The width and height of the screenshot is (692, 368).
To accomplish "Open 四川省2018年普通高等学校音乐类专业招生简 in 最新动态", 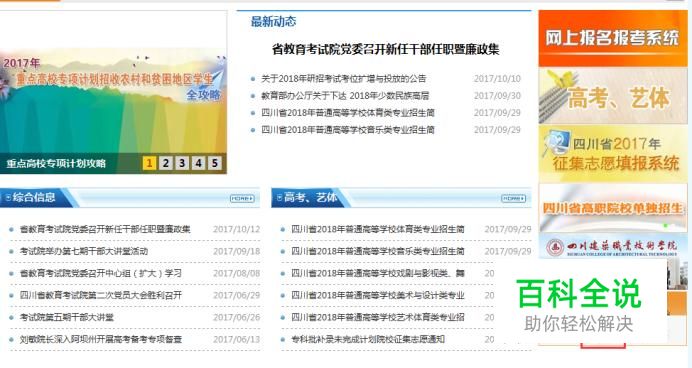I will [348, 130].
